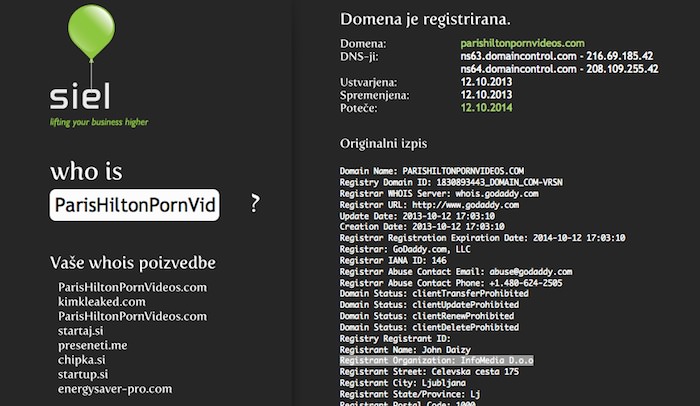Click the 'DNS-ji:' label
700x406 pixels.
[359, 57]
